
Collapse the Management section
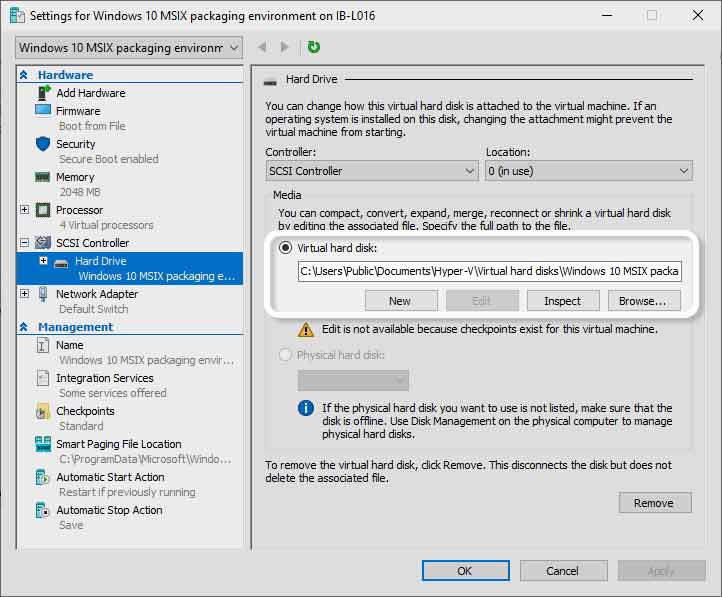point(23,327)
